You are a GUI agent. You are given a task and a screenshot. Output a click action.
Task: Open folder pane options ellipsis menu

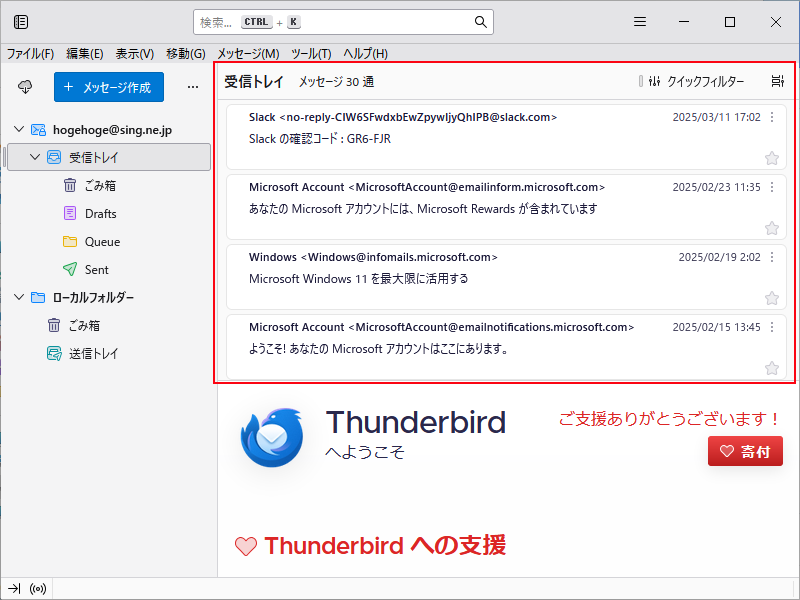(193, 87)
